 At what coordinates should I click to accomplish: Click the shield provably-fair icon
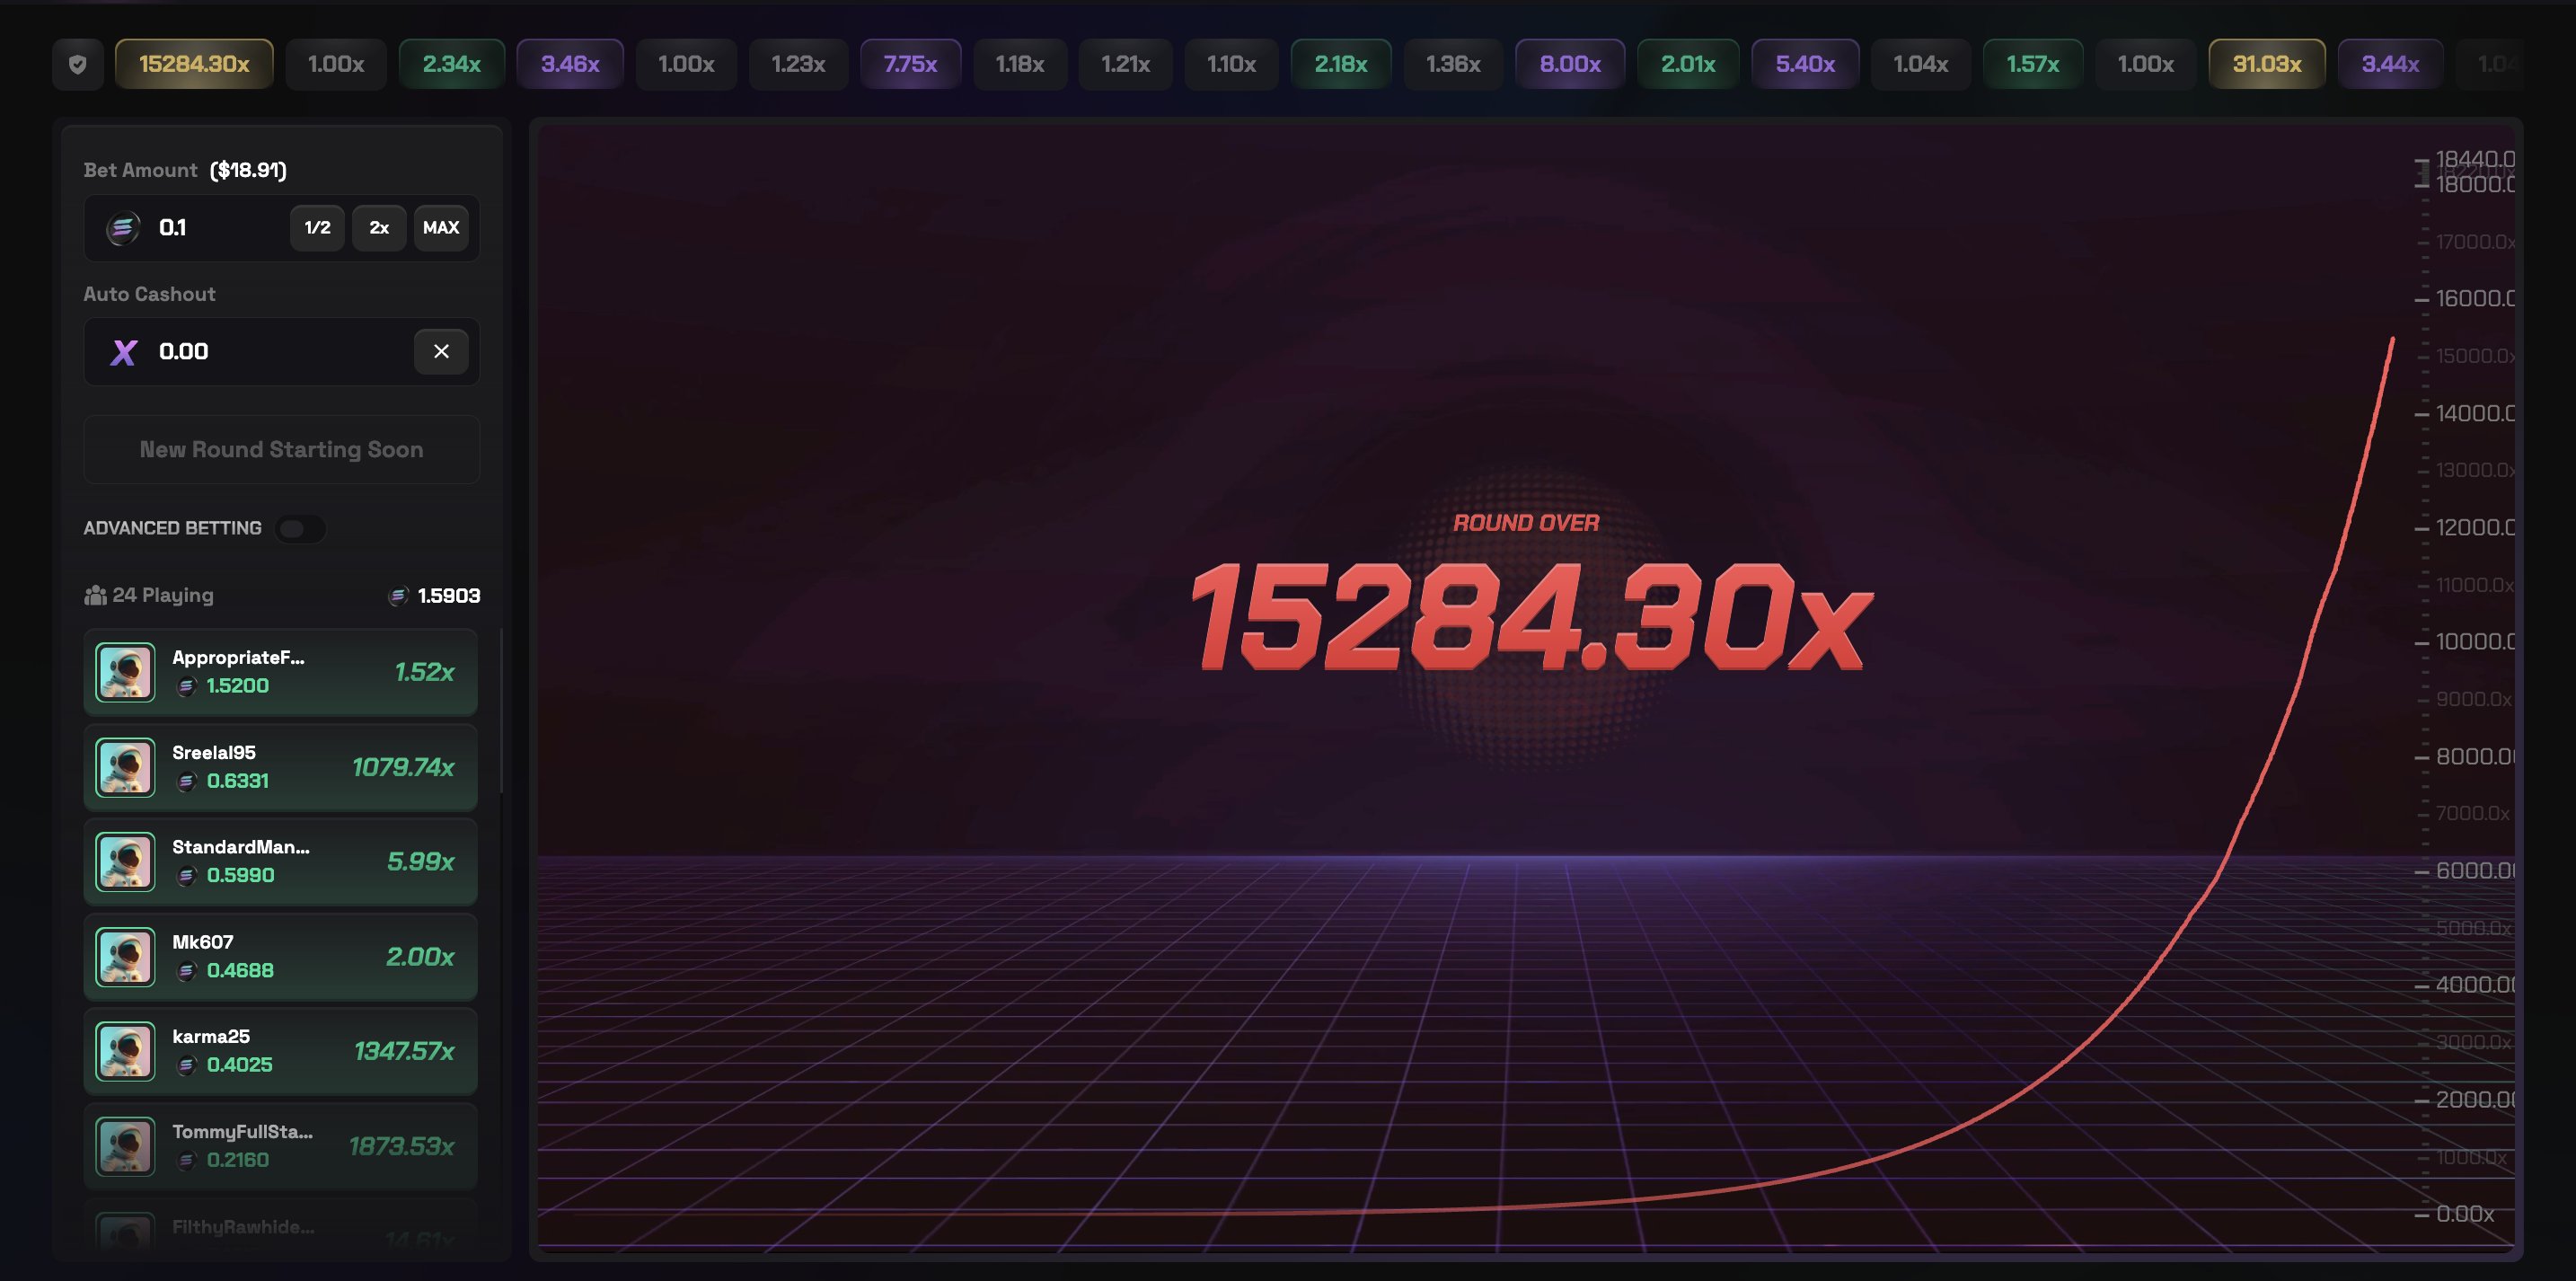pos(78,65)
